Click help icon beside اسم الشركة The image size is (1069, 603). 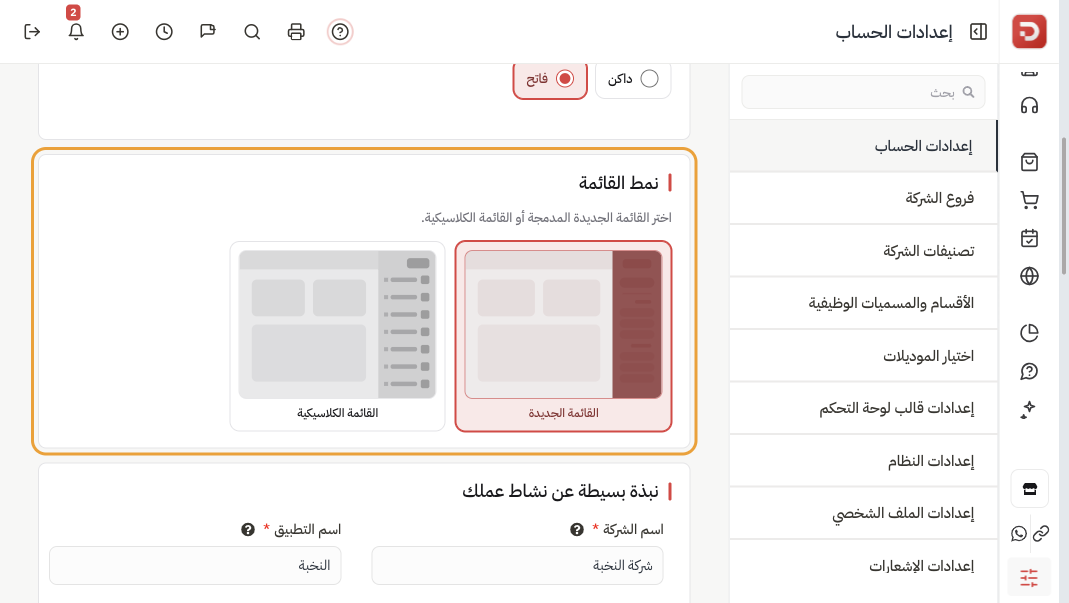tap(577, 529)
